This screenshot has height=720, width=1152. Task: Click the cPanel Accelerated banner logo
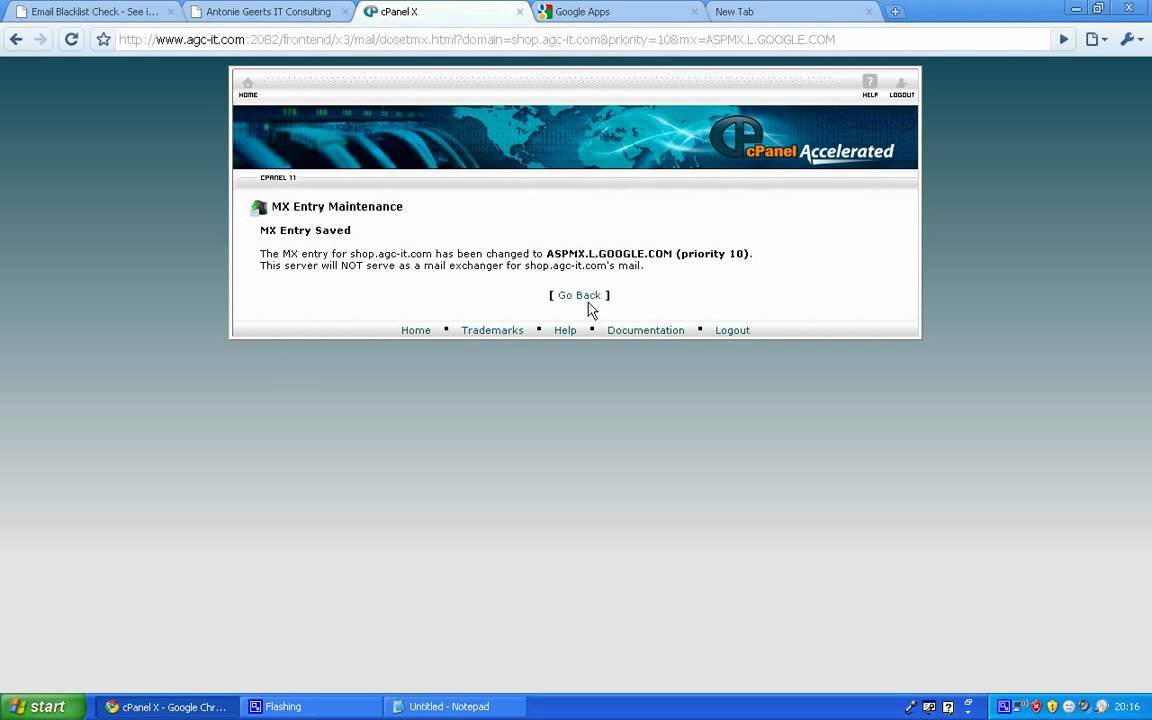pyautogui.click(x=802, y=138)
